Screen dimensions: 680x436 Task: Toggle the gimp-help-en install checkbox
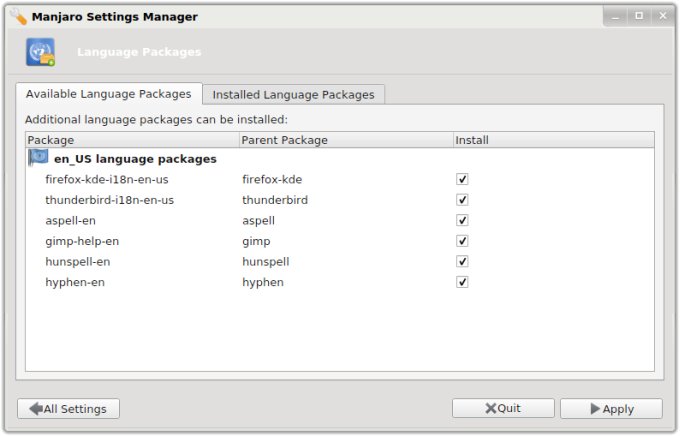(462, 241)
